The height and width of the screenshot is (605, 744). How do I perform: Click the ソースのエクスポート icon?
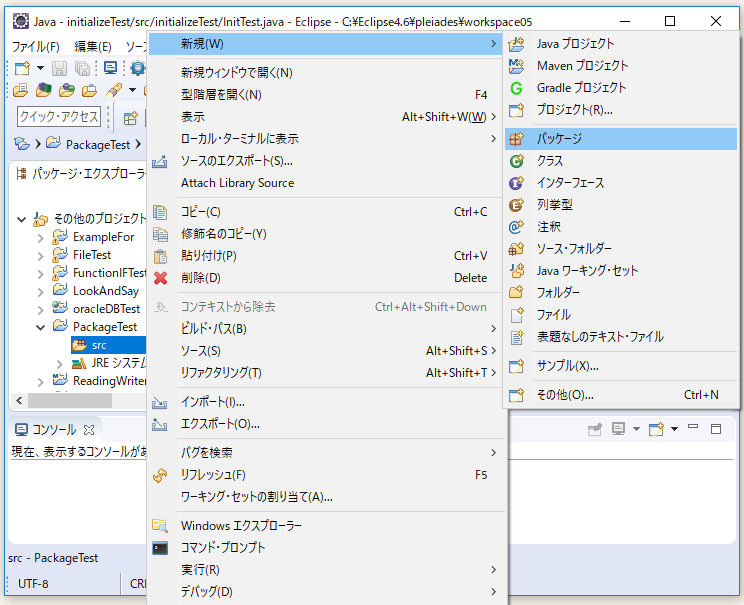point(160,161)
